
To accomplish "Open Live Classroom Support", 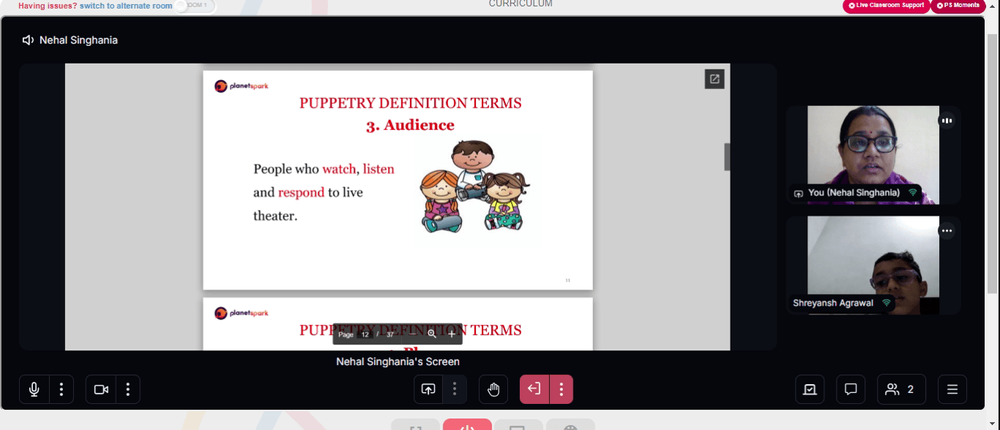I will pos(886,6).
